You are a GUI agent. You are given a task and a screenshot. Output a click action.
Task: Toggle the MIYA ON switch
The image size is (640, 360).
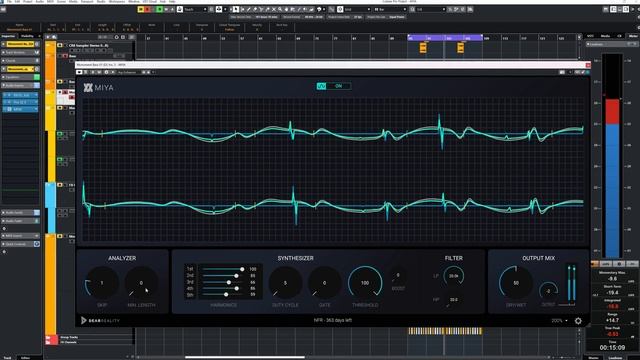[x=339, y=86]
